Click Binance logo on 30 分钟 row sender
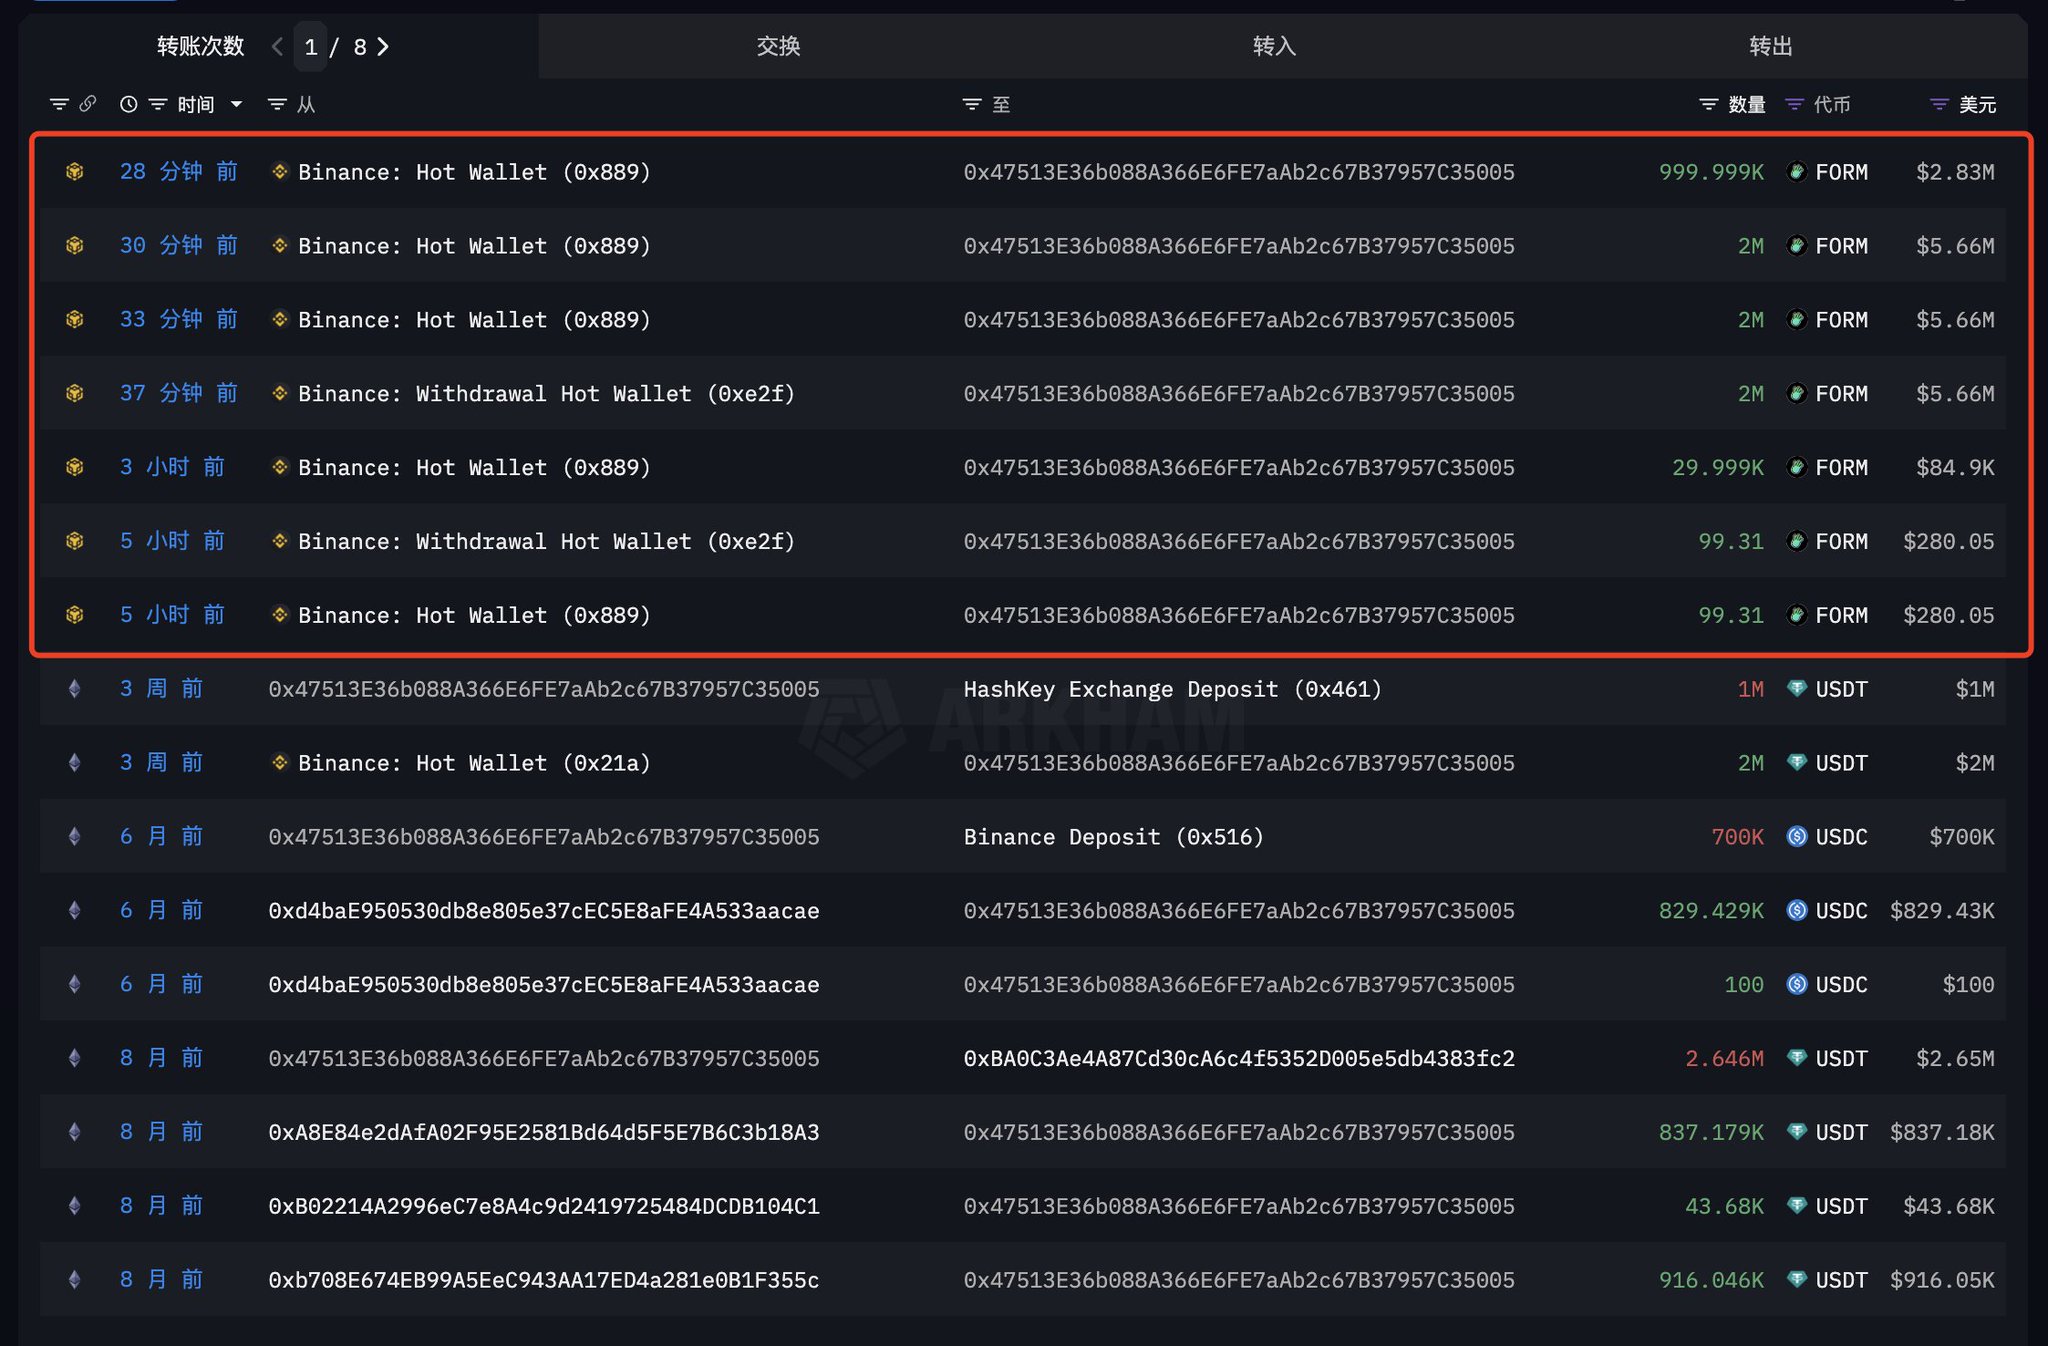This screenshot has width=2048, height=1346. 280,245
